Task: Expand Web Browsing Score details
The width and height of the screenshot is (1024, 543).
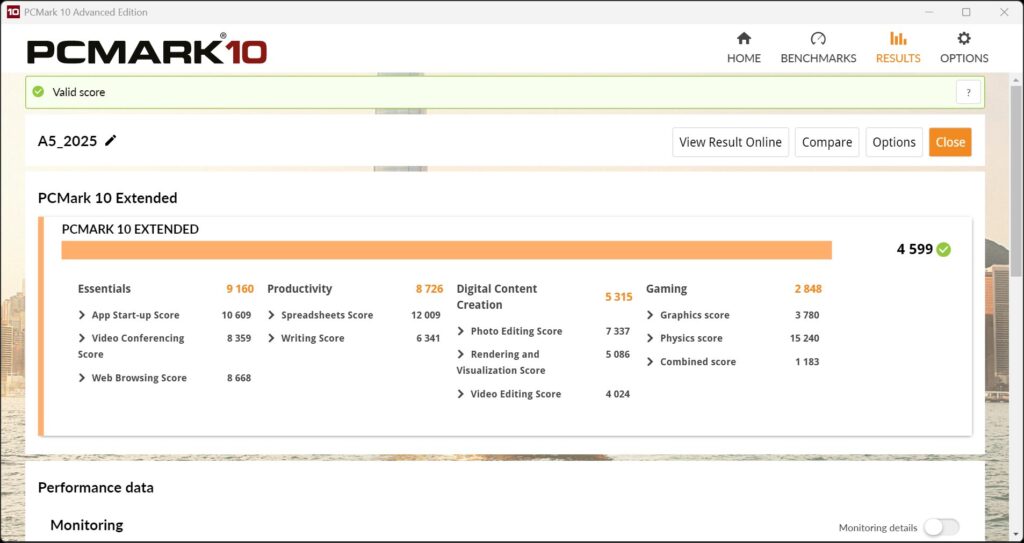Action: [x=82, y=378]
